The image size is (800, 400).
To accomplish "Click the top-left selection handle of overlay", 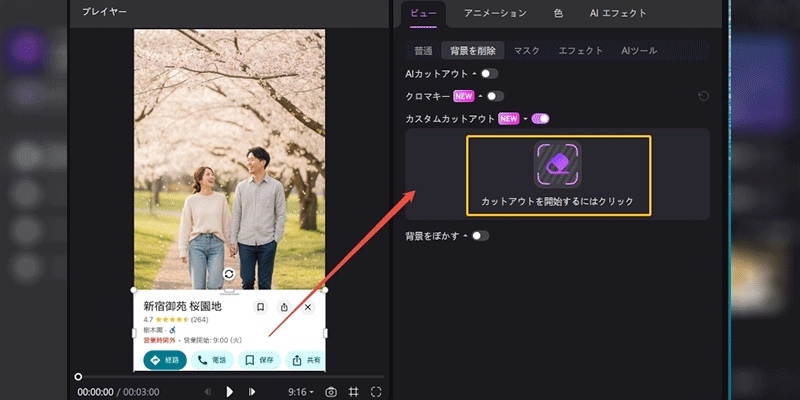I will pyautogui.click(x=134, y=290).
